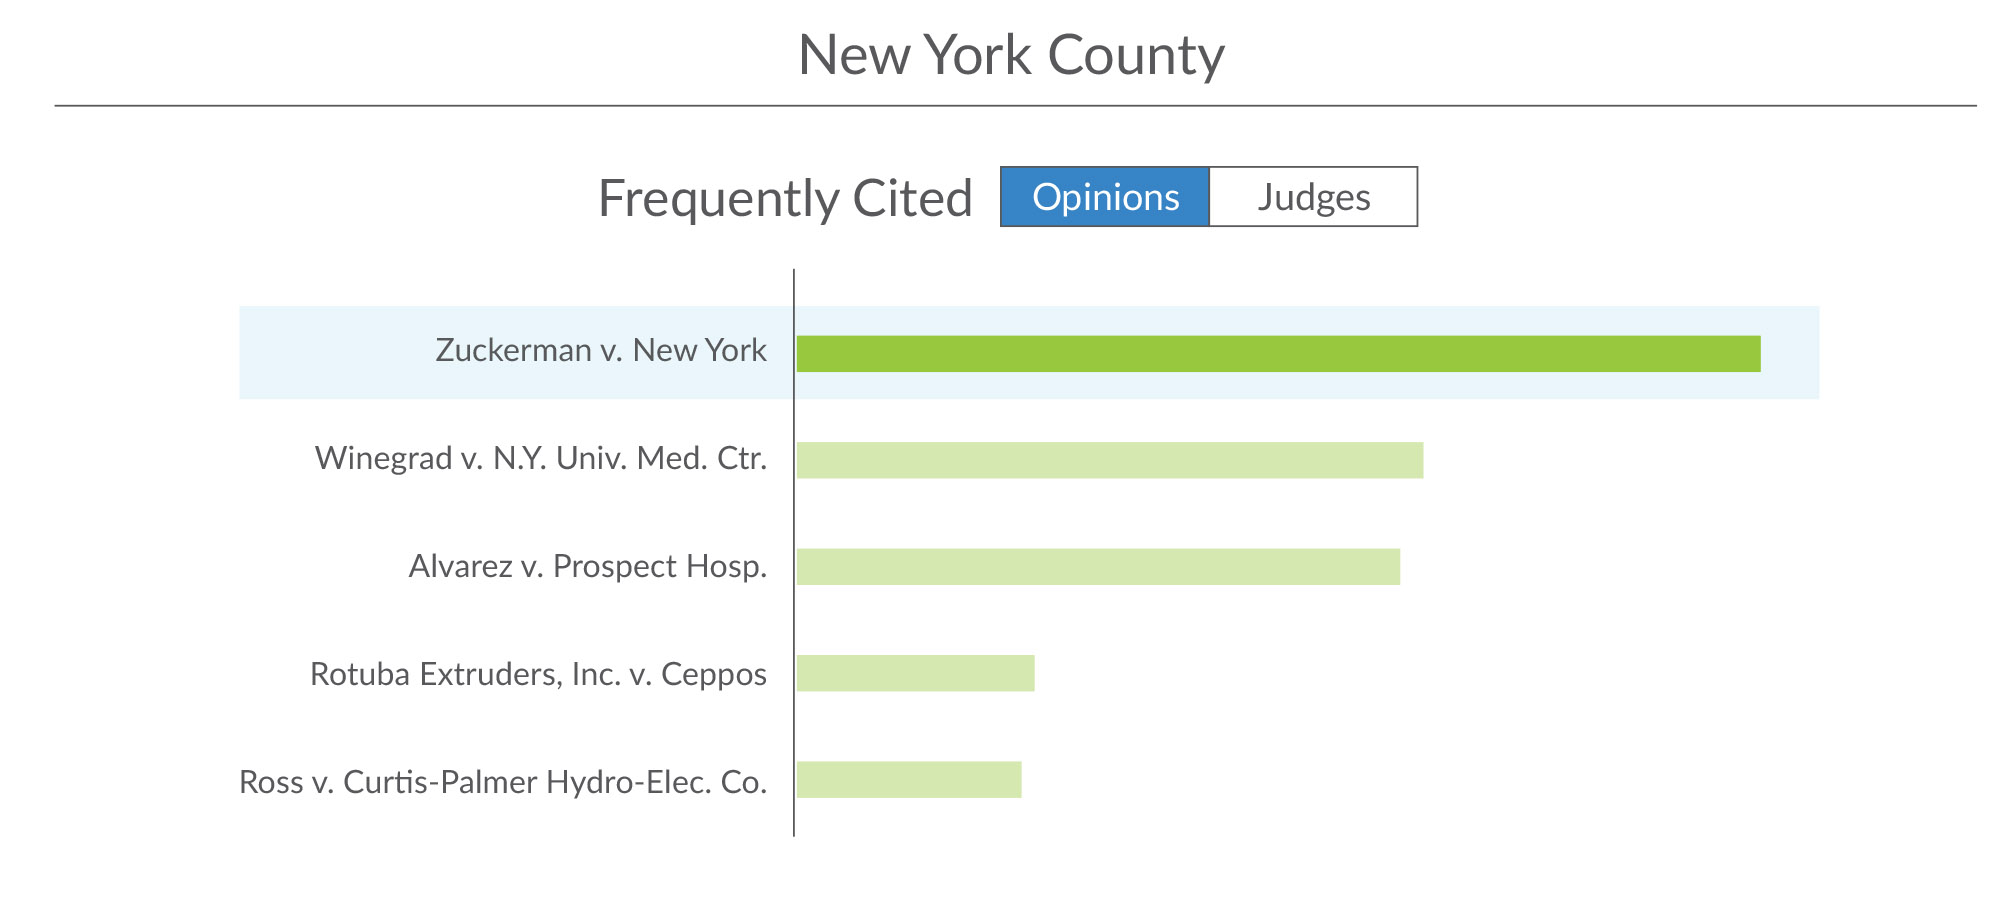Select the dark green Zuckerman bar
The image size is (2001, 897).
click(x=1278, y=354)
